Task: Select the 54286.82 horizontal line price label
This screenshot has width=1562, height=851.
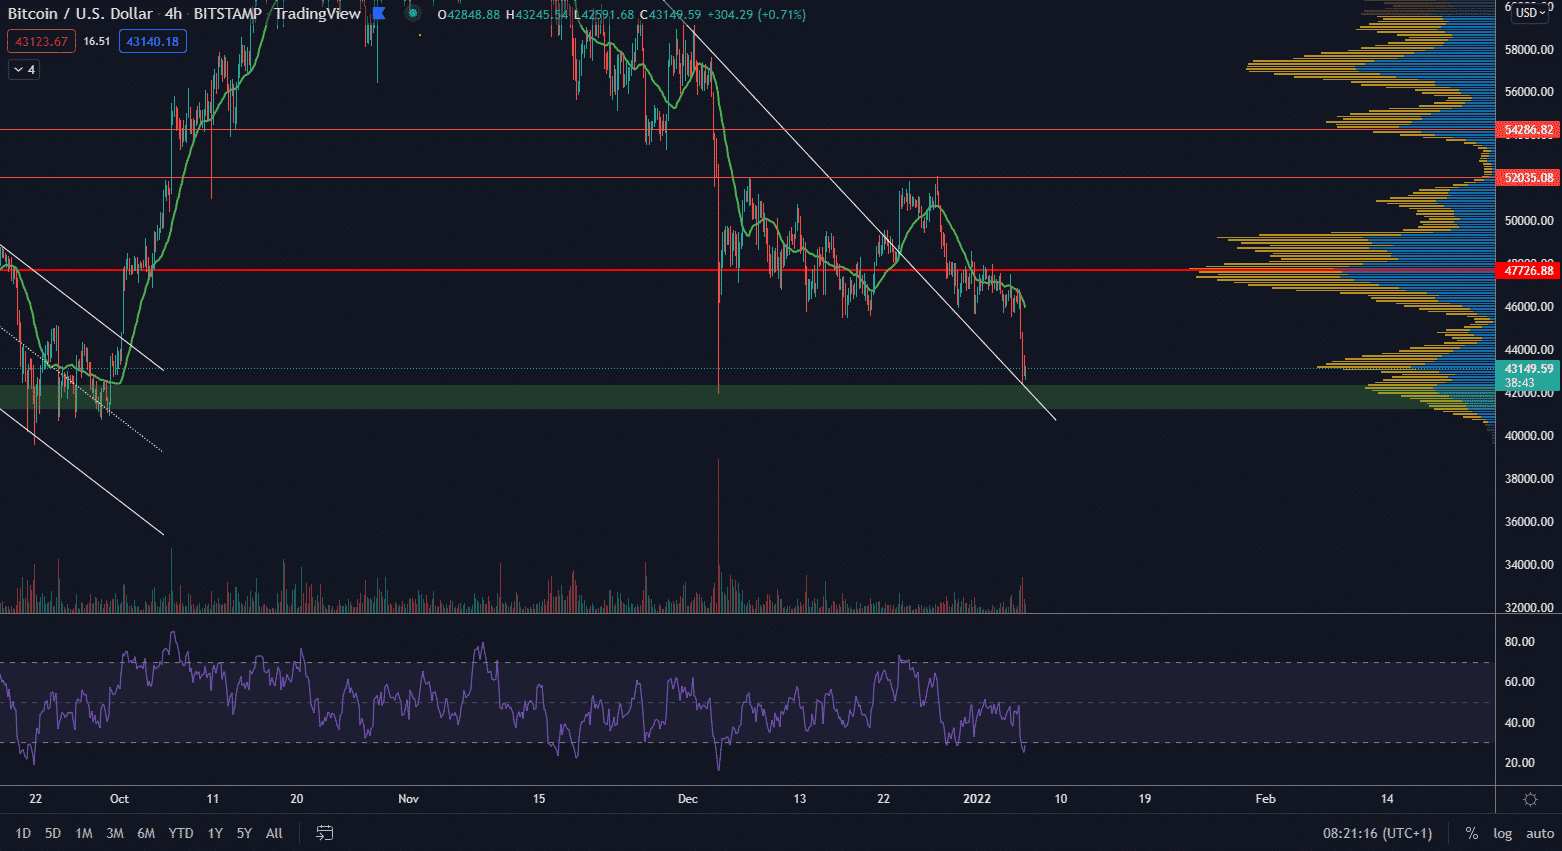Action: click(x=1529, y=130)
